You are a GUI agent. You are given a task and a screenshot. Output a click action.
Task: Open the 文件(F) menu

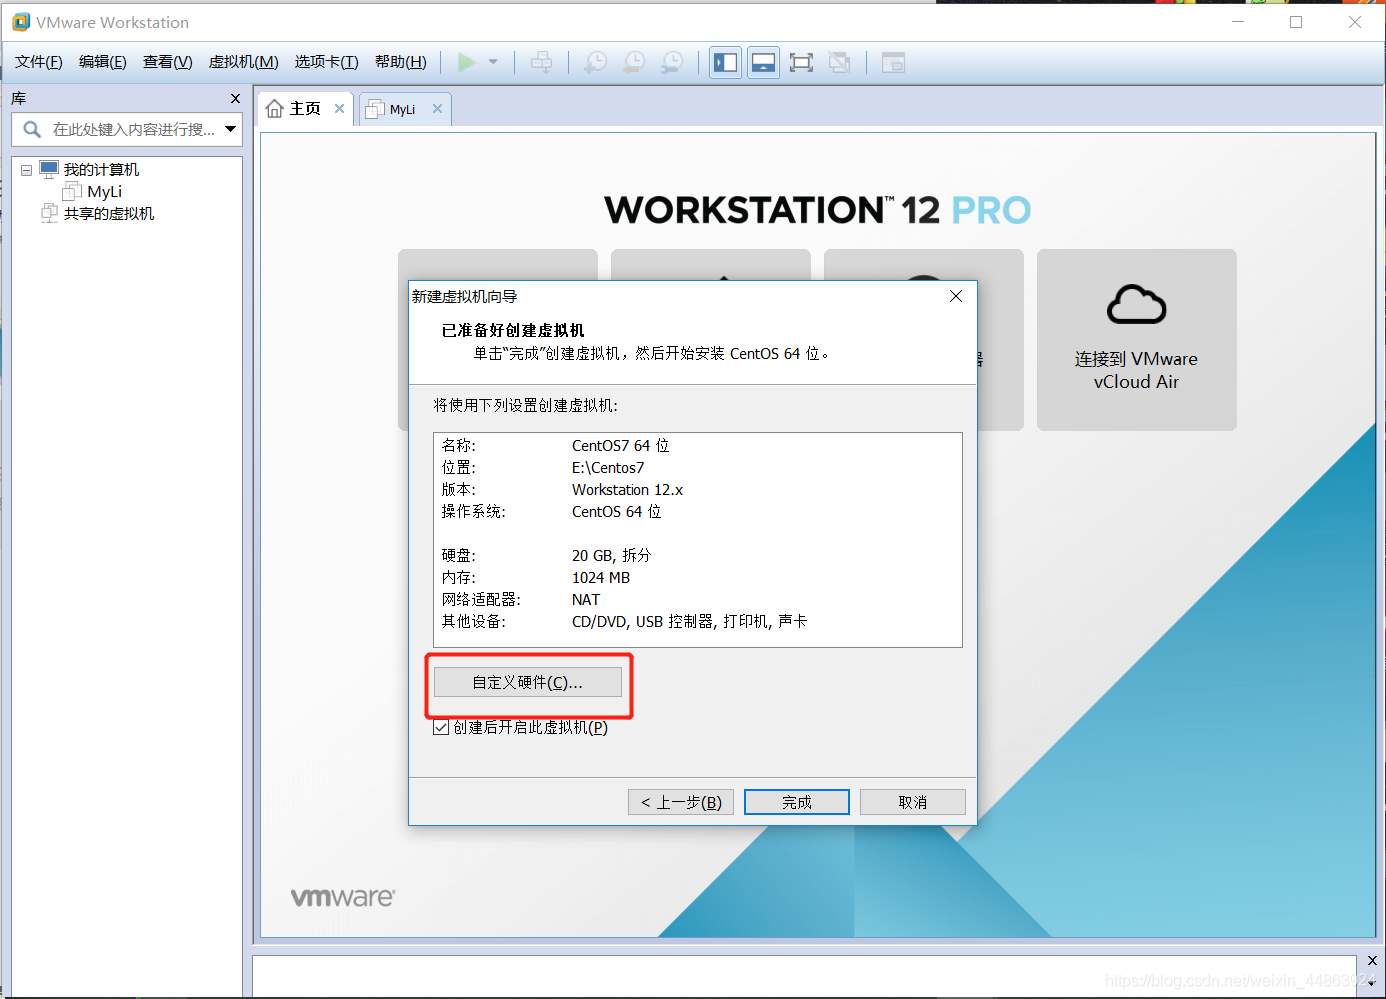39,62
